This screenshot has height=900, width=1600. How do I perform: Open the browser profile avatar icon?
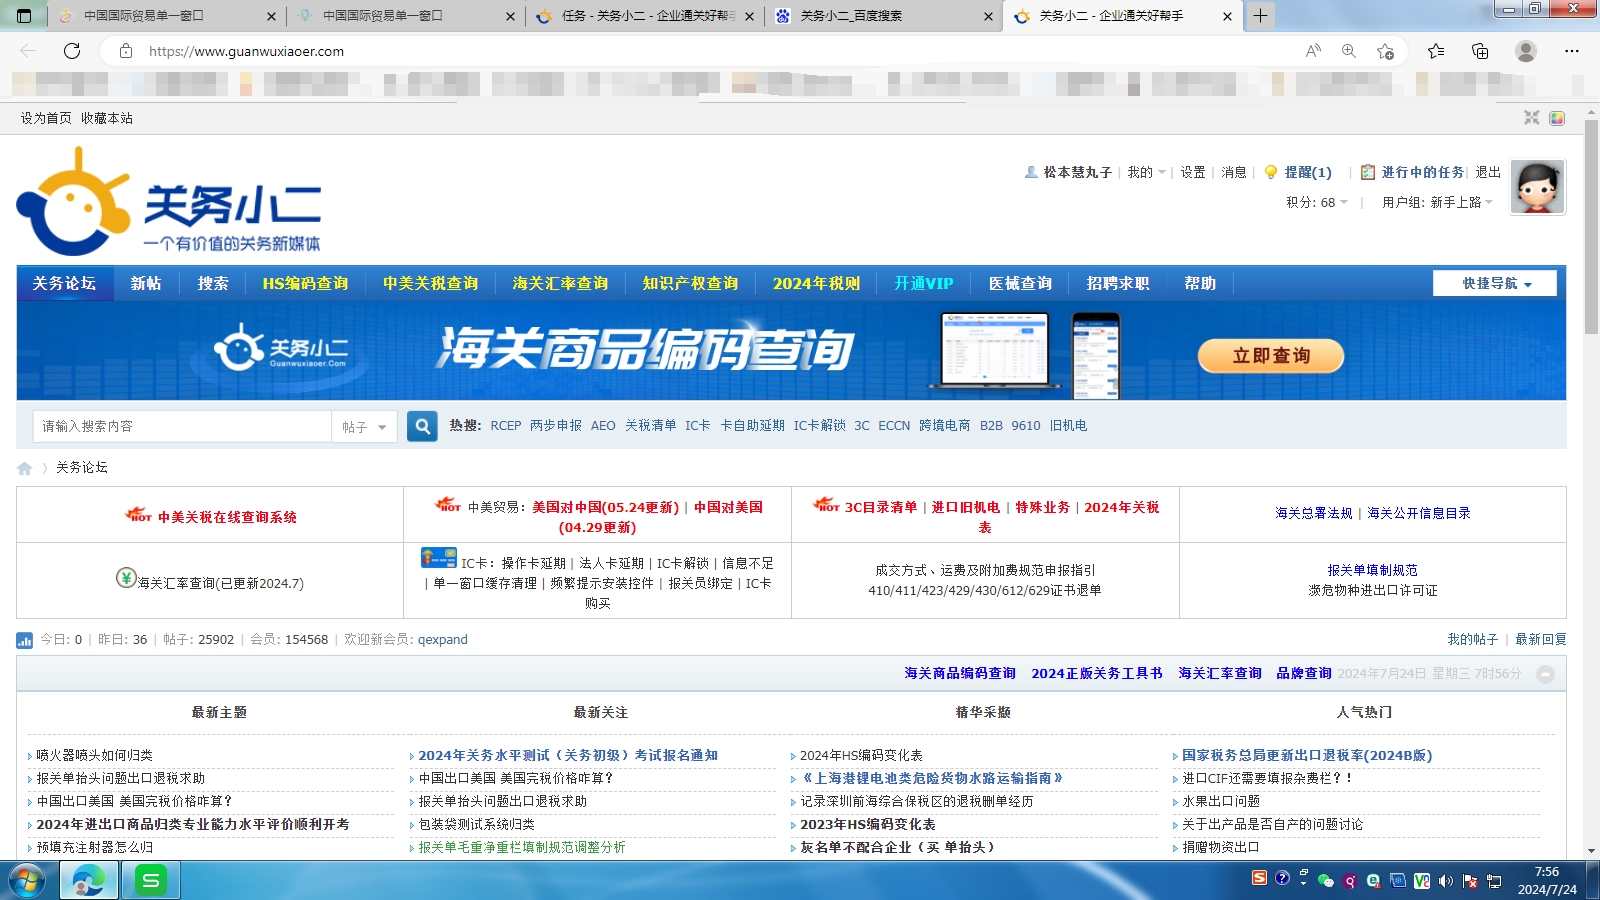(1525, 51)
